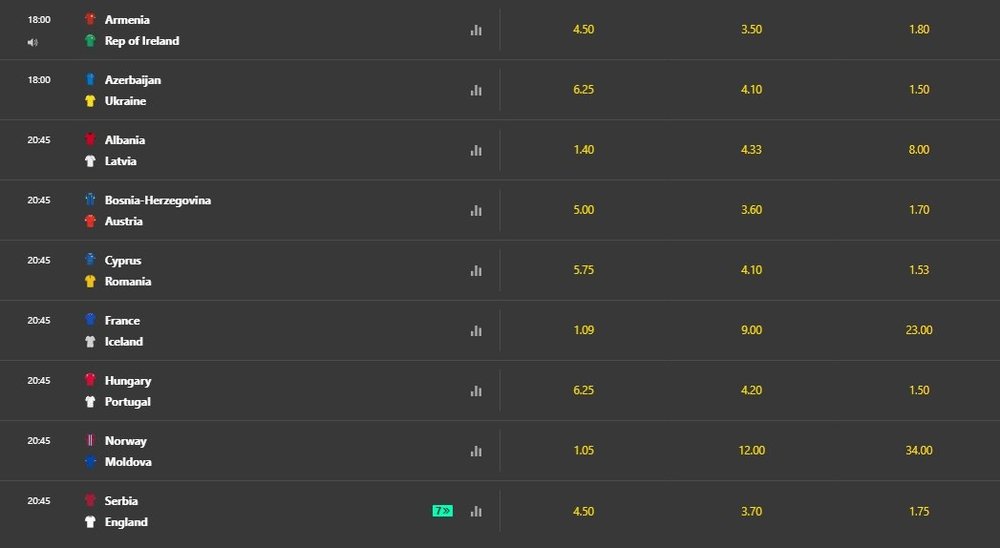
Task: Select Norway win odds 1.05
Action: pos(584,450)
